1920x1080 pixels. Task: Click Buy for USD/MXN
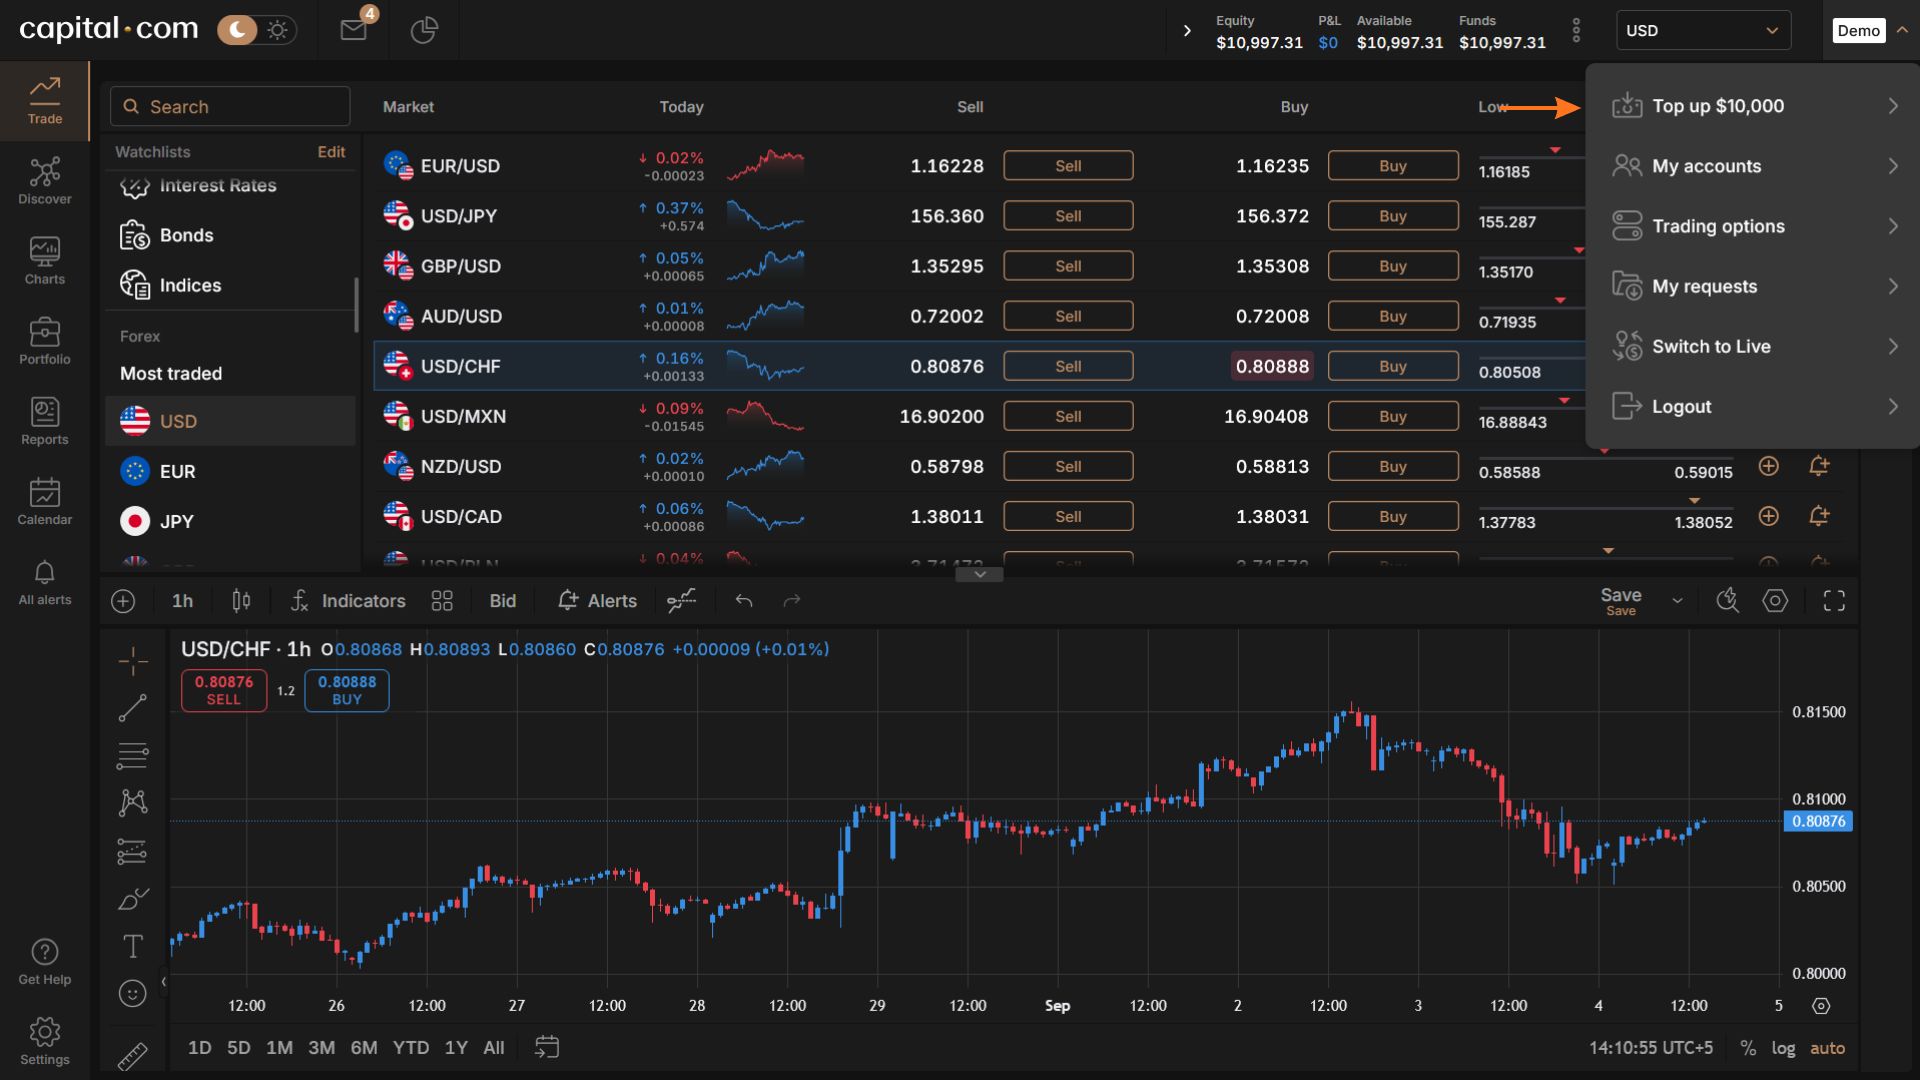pyautogui.click(x=1393, y=416)
